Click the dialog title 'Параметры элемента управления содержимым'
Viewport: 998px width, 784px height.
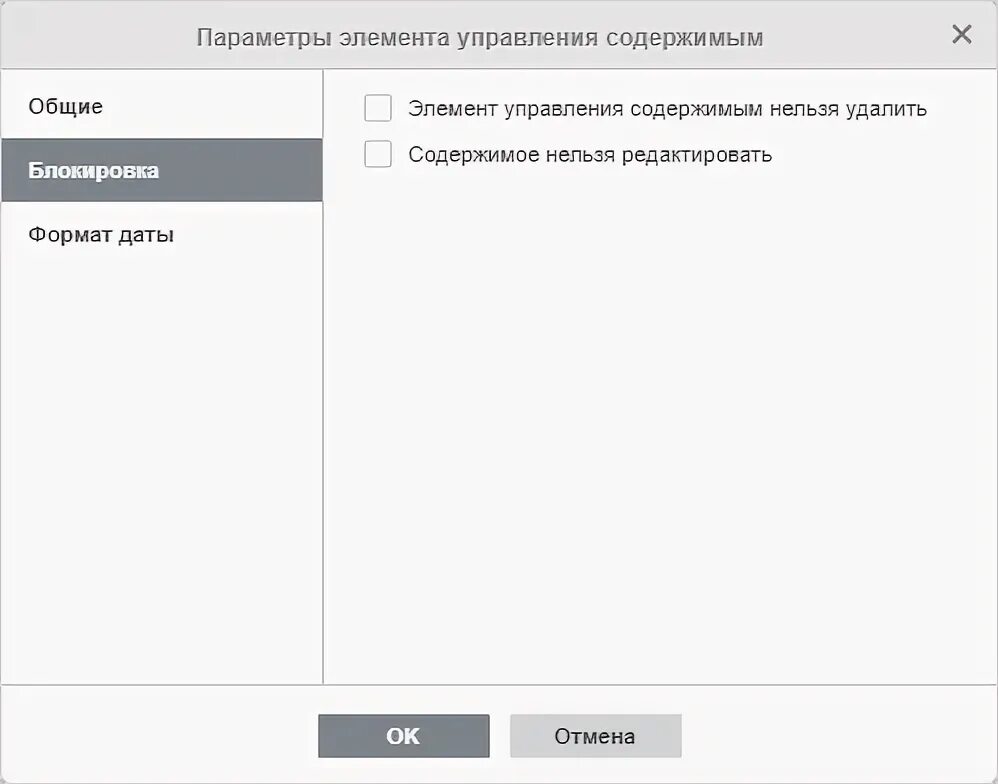tap(479, 38)
